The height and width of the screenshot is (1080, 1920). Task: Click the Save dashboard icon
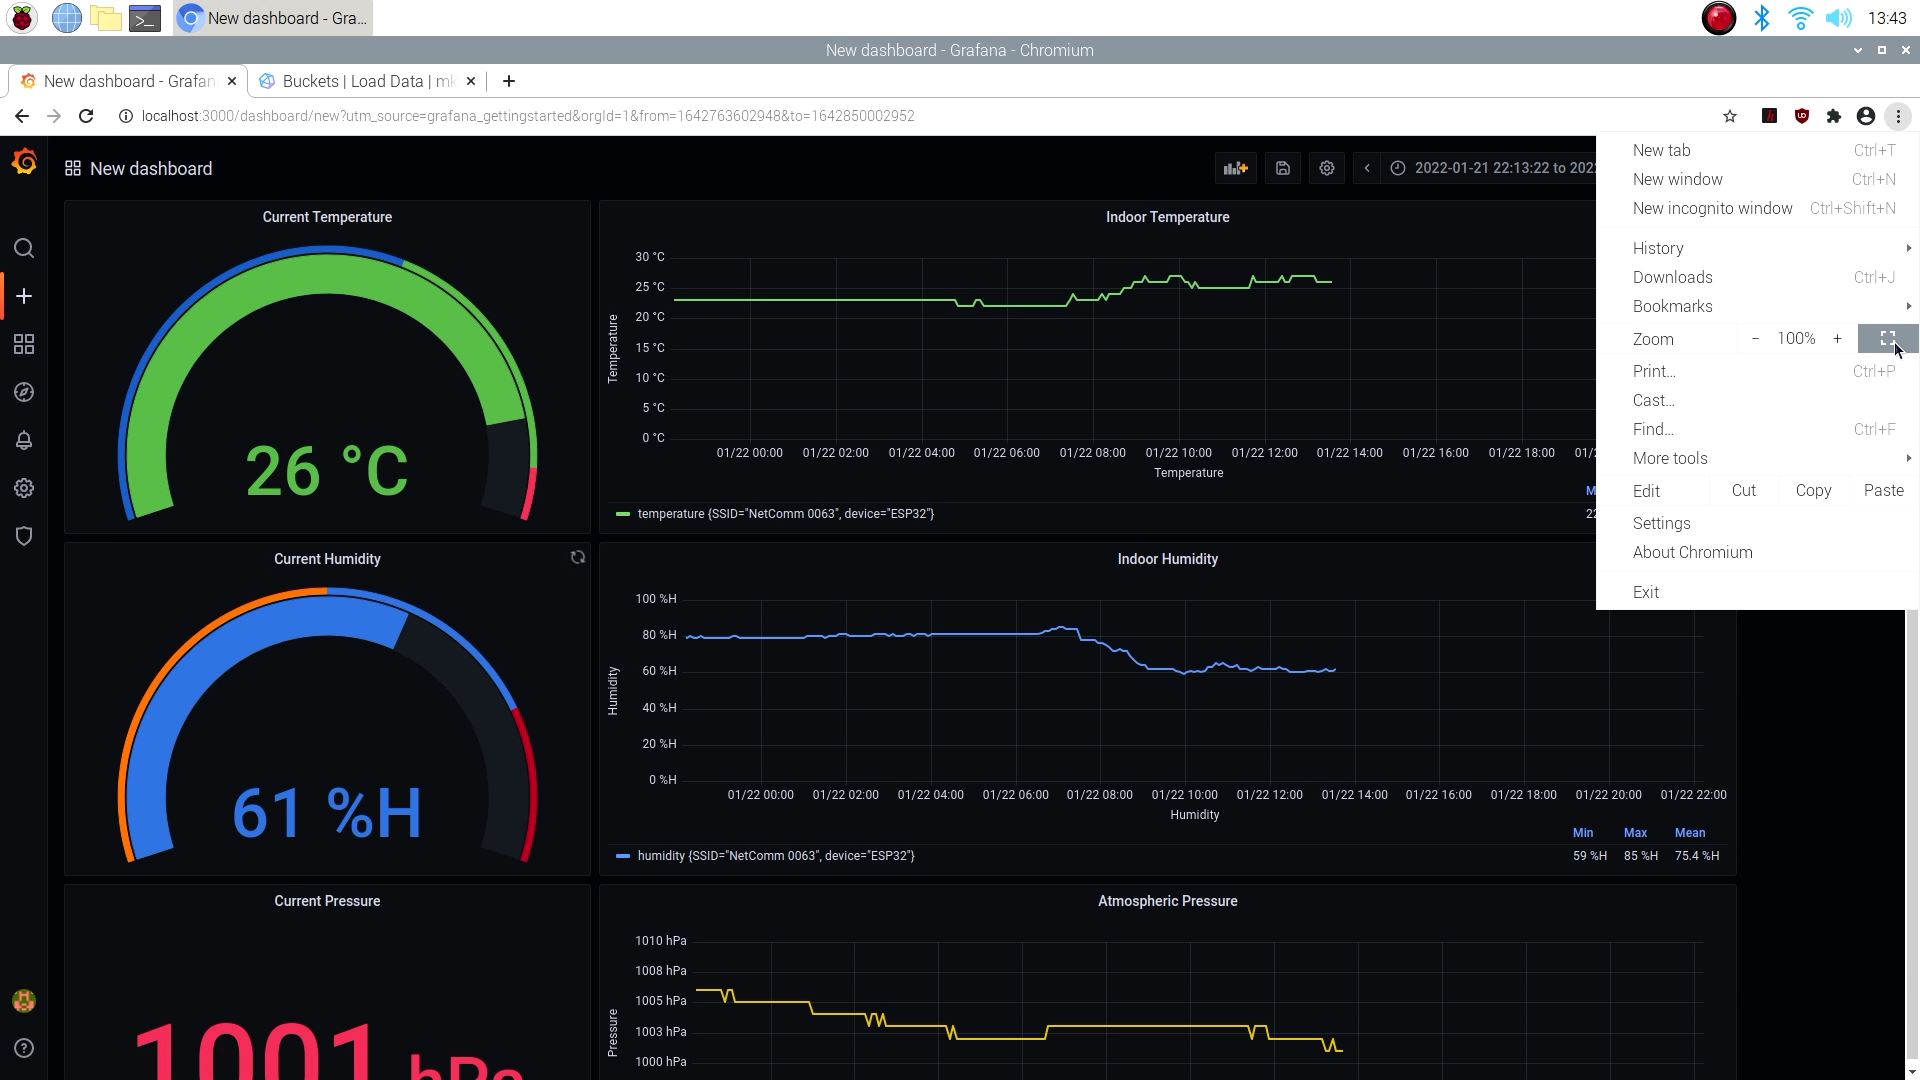(1283, 168)
